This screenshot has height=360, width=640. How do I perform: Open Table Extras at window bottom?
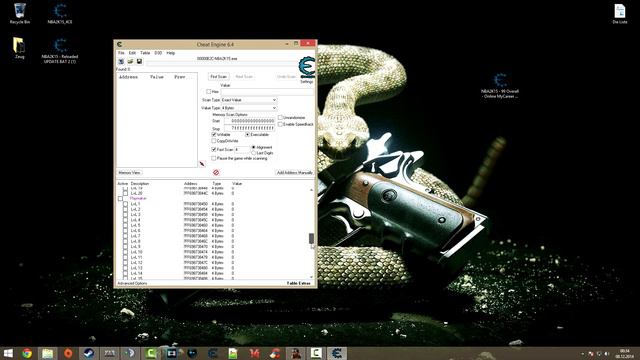(x=298, y=283)
